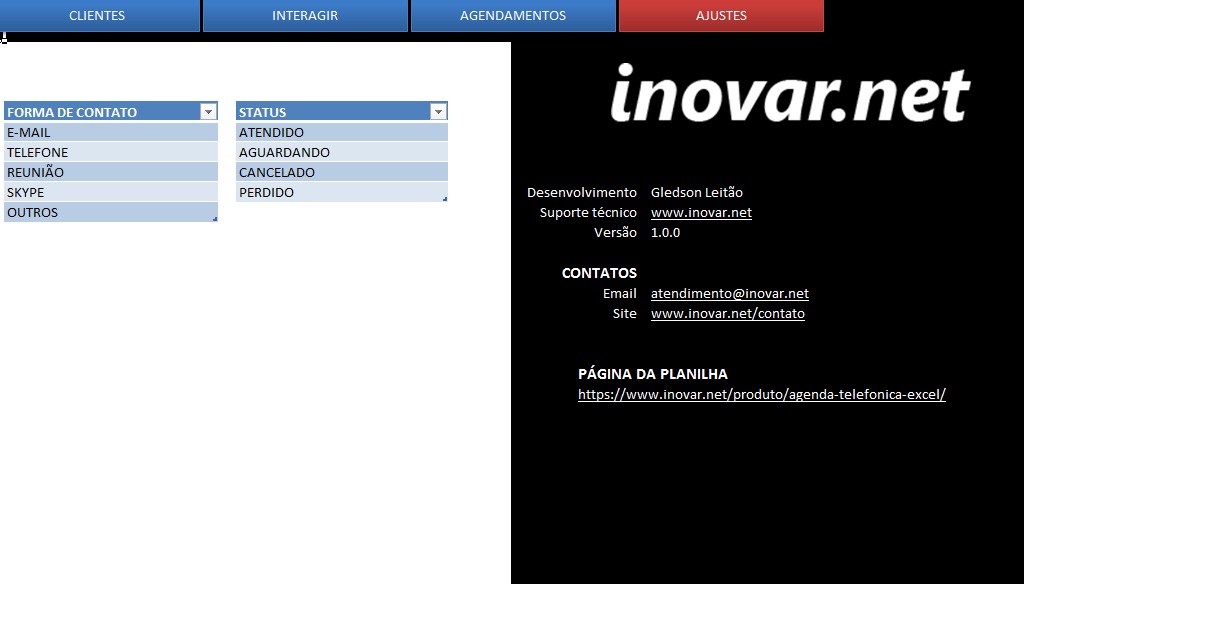The width and height of the screenshot is (1213, 640).
Task: Click the CONTATOS heading
Action: point(599,272)
